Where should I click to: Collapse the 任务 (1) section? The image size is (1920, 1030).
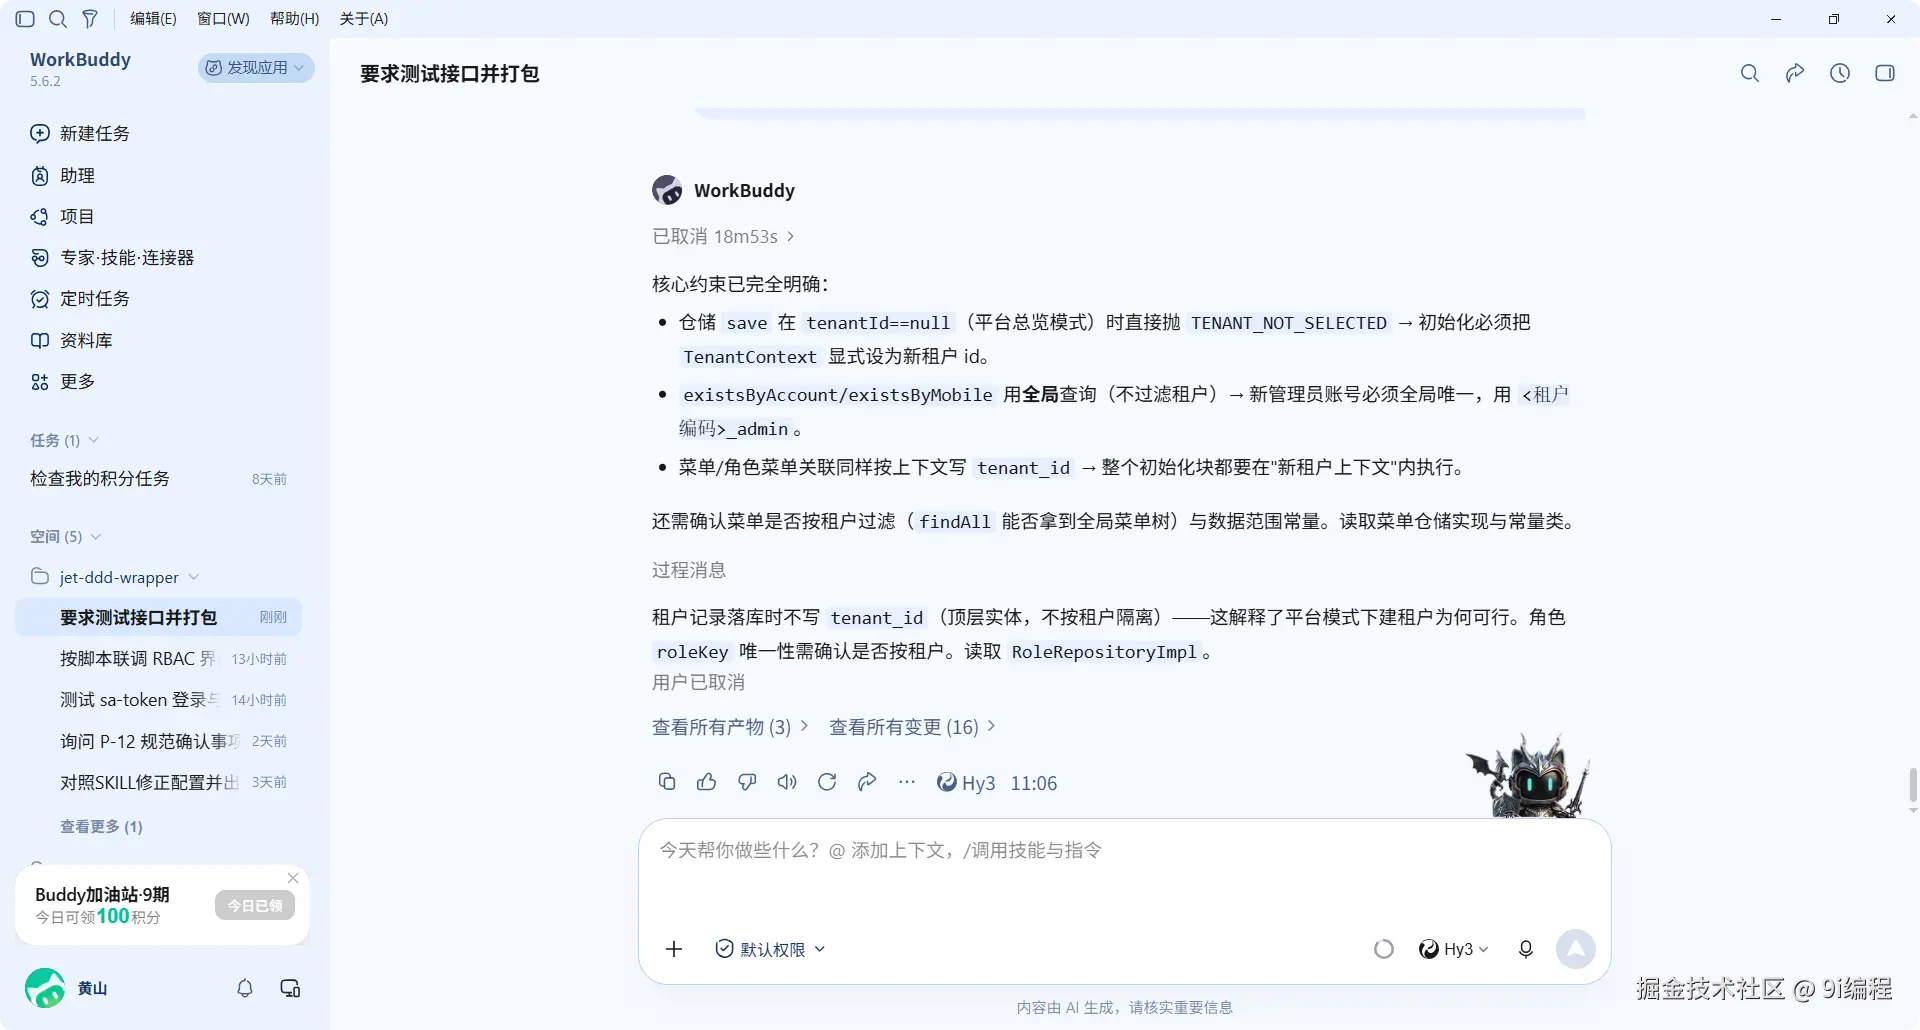click(x=64, y=440)
